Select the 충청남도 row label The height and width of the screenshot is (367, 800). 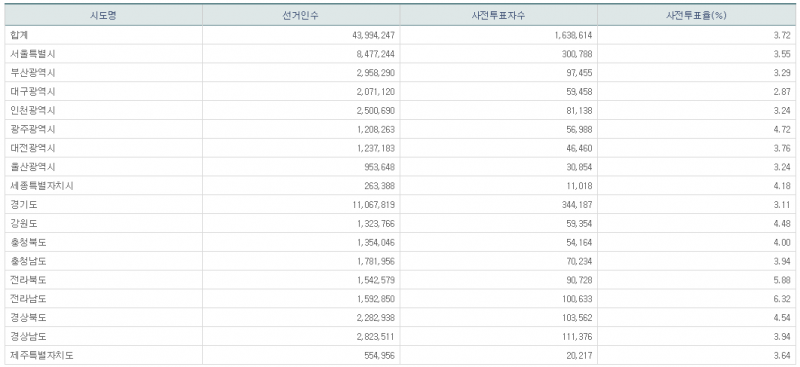(28, 262)
